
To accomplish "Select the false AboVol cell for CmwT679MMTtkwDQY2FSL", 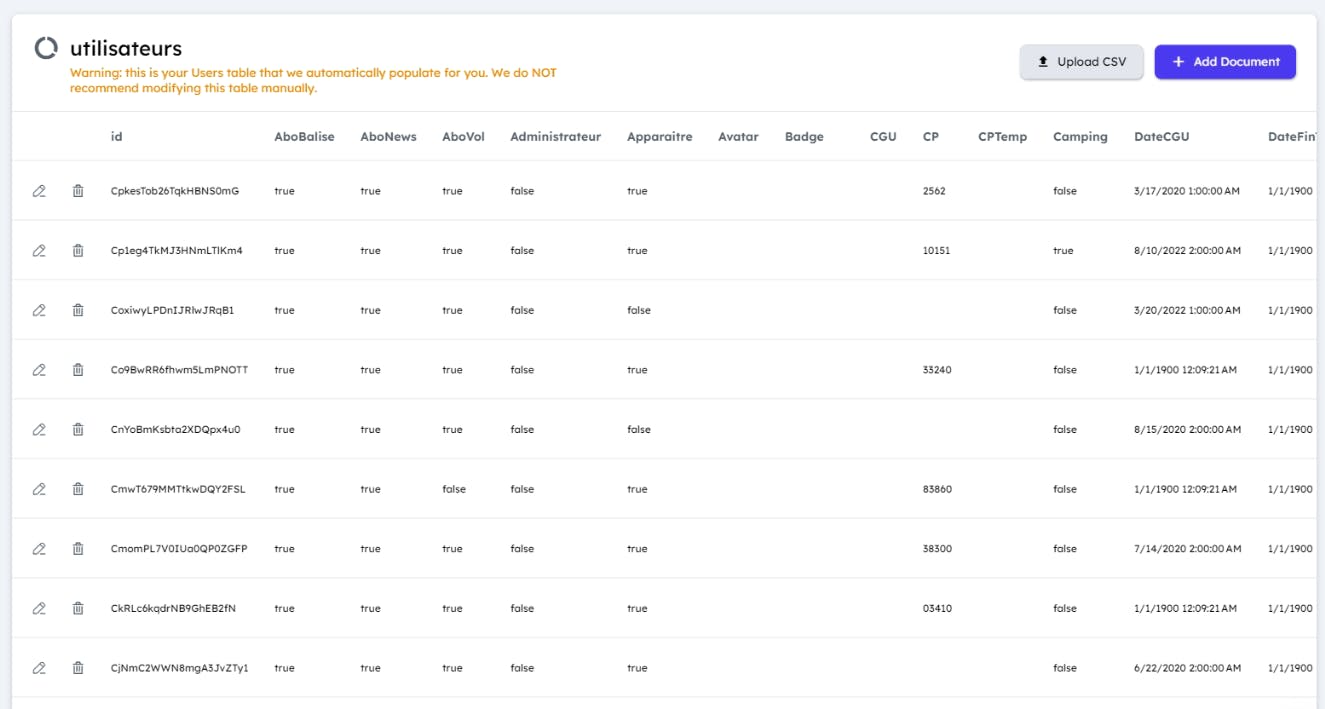I will click(454, 489).
